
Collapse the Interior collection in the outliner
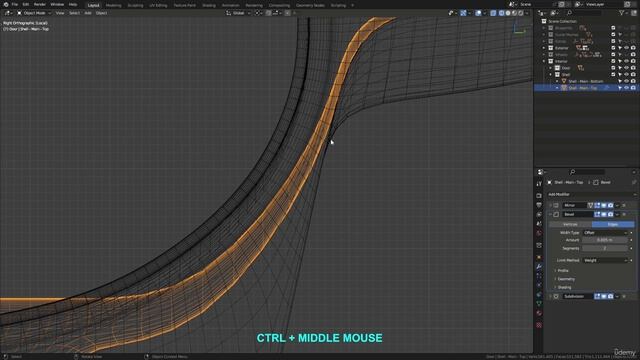544,61
